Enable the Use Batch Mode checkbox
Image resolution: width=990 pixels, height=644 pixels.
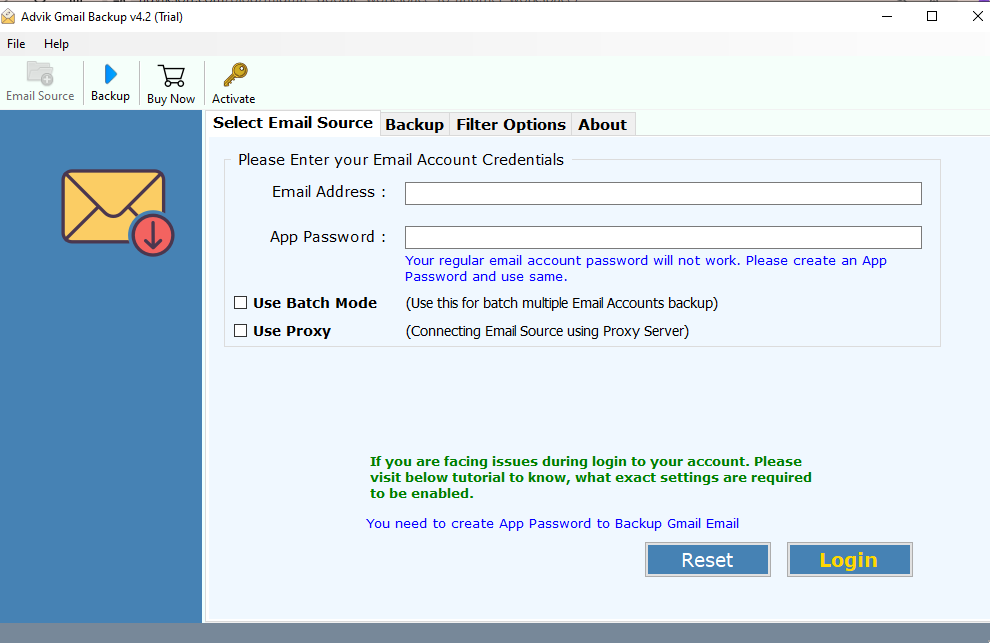[x=241, y=303]
